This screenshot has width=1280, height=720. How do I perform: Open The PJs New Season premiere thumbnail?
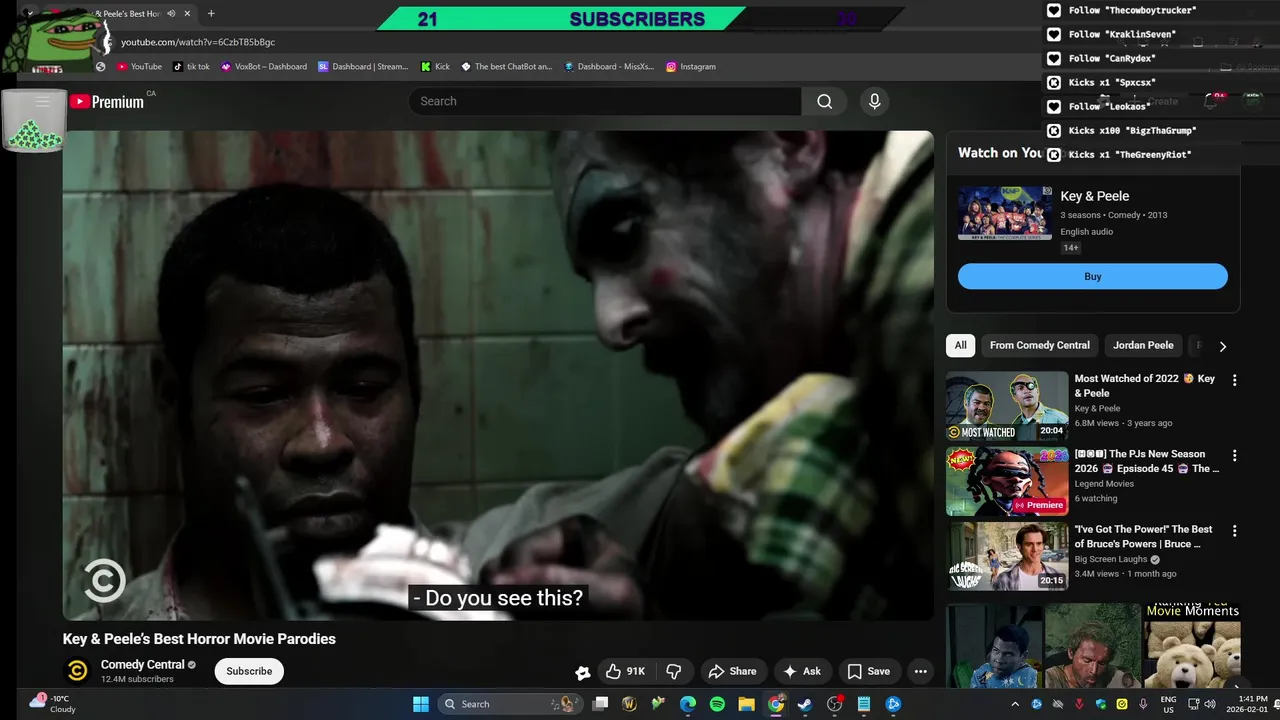1007,481
